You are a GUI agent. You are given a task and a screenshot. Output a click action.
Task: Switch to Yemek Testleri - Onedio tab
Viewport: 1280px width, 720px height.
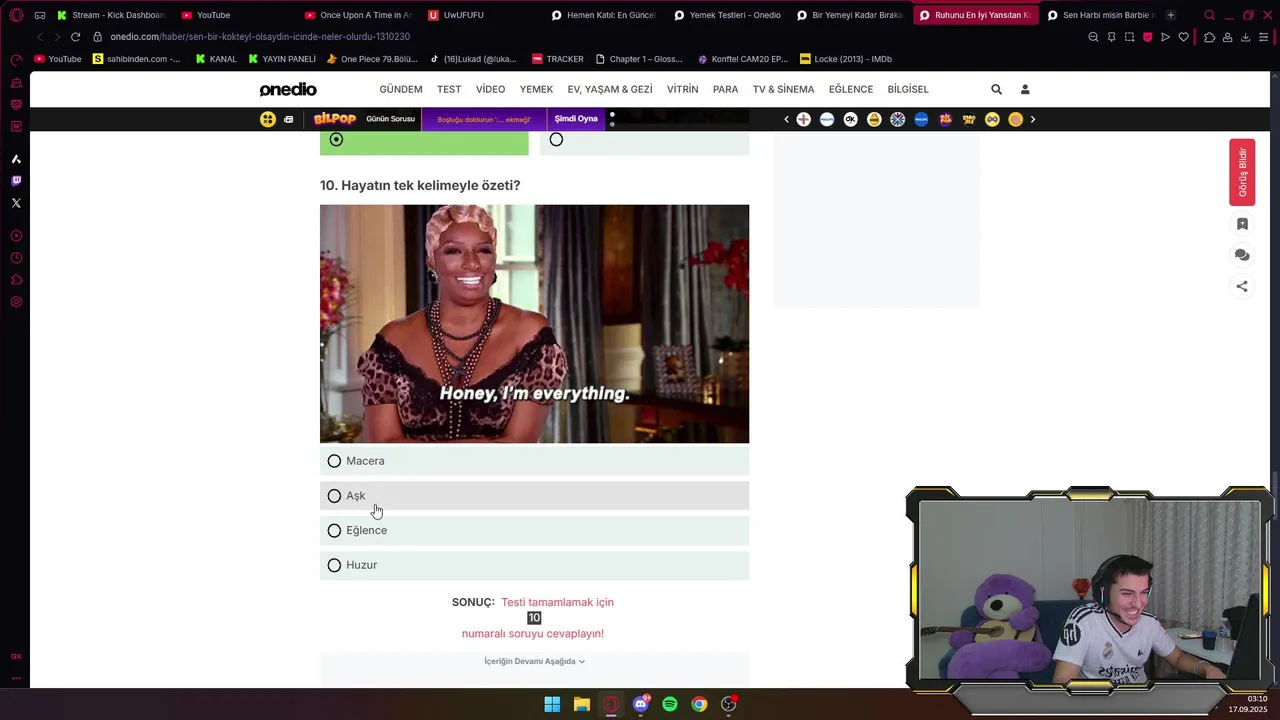(x=728, y=15)
